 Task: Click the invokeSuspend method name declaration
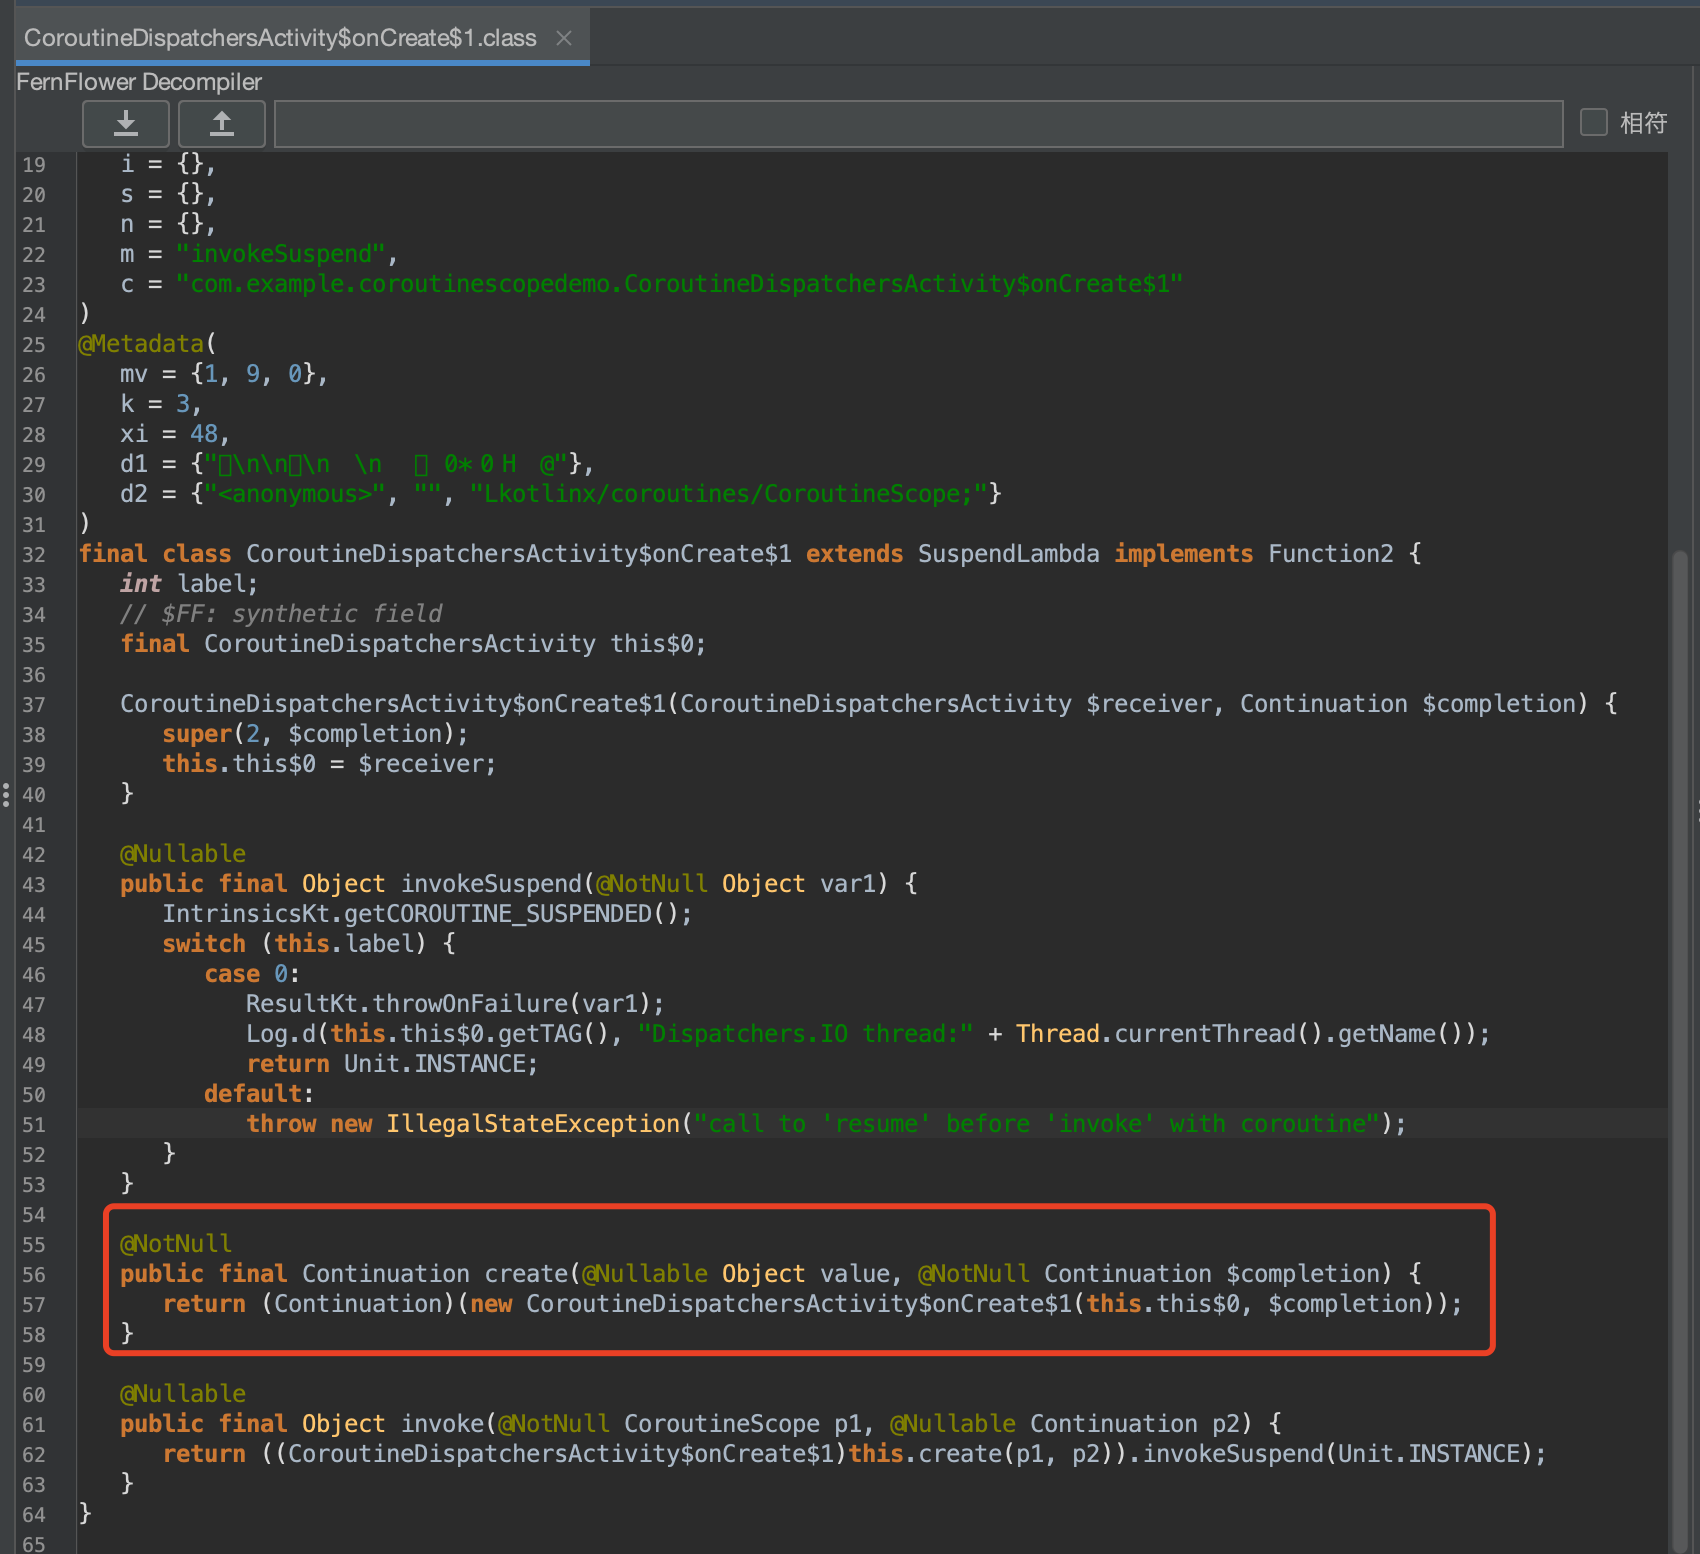[x=490, y=884]
